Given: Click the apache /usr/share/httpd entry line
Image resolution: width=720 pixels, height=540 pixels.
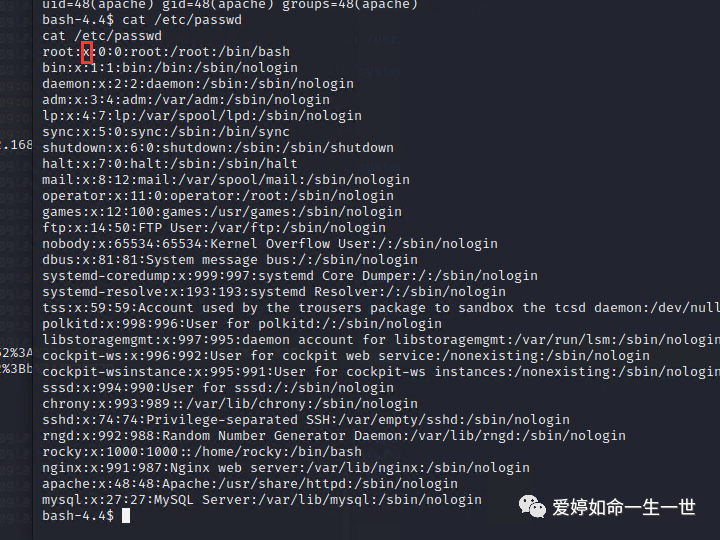Looking at the screenshot, I should pyautogui.click(x=250, y=484).
